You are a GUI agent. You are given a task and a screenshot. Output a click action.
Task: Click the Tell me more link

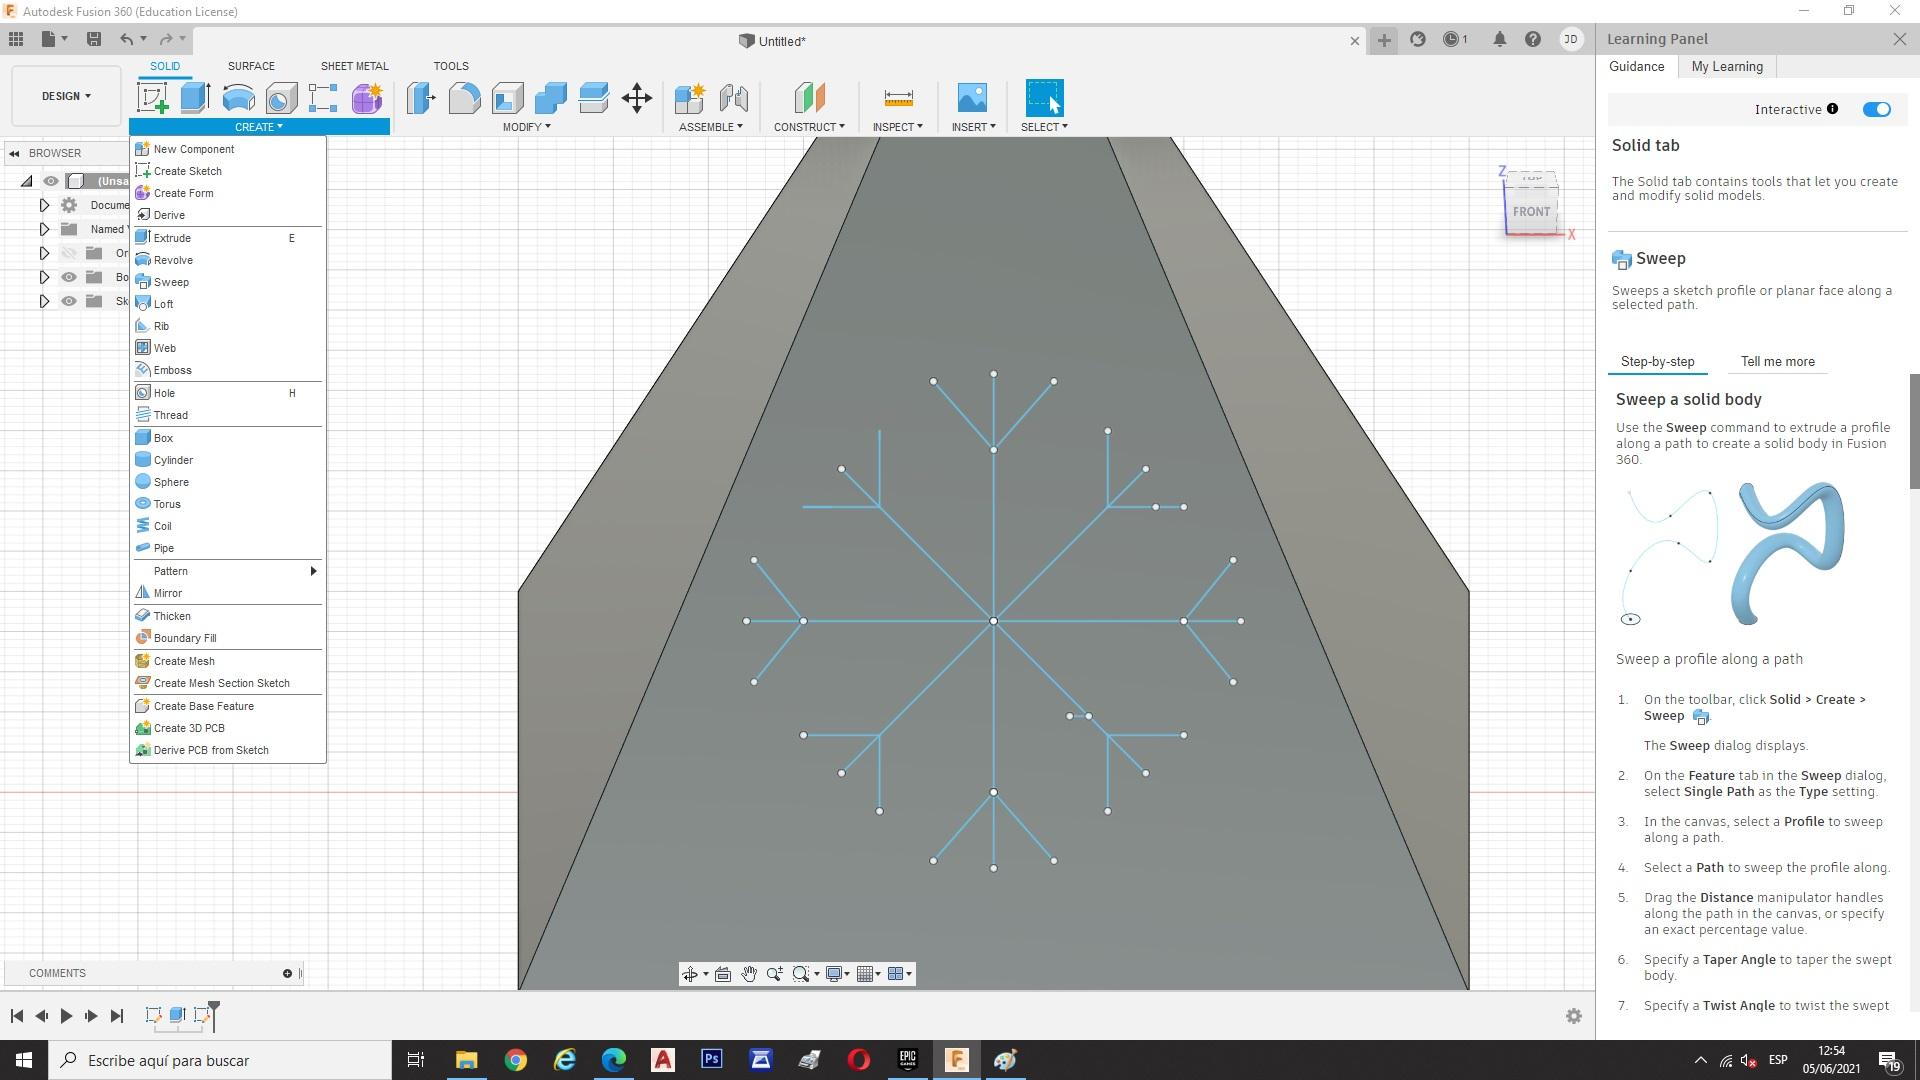pos(1777,362)
